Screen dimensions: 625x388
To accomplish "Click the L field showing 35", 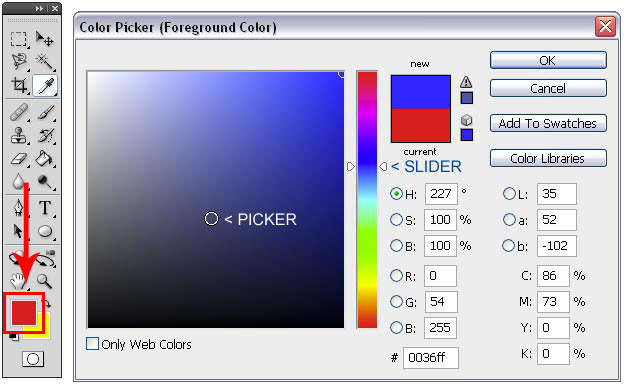I will 557,194.
